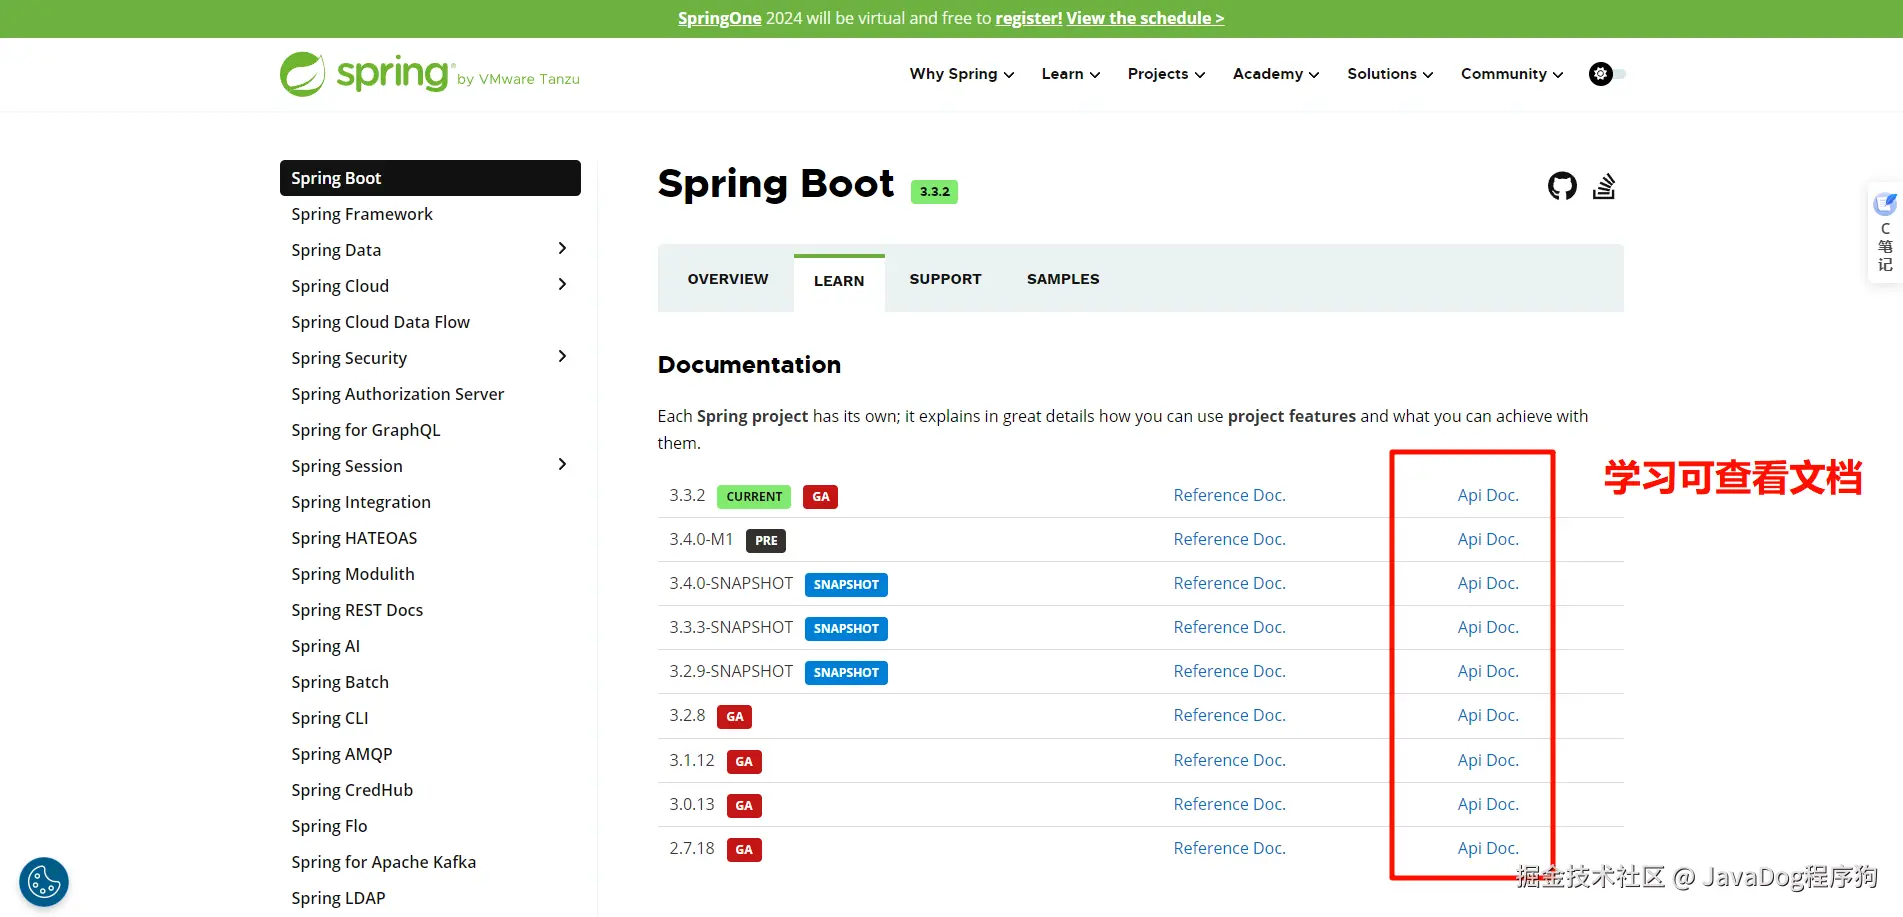Viewport: 1903px width, 917px height.
Task: Open Api Doc. for 3.4.0-SNAPSHOT
Action: pyautogui.click(x=1488, y=583)
